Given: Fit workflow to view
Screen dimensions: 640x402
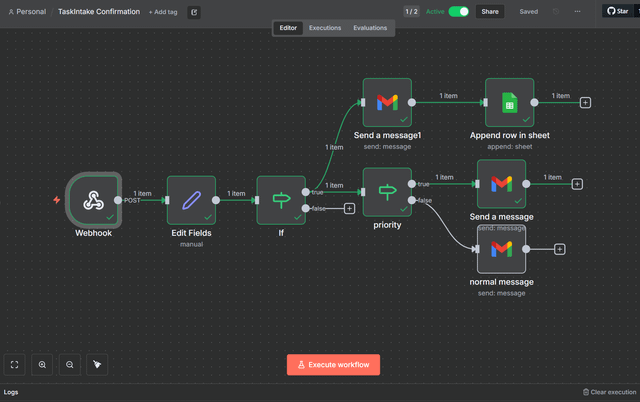Looking at the screenshot, I should [15, 365].
